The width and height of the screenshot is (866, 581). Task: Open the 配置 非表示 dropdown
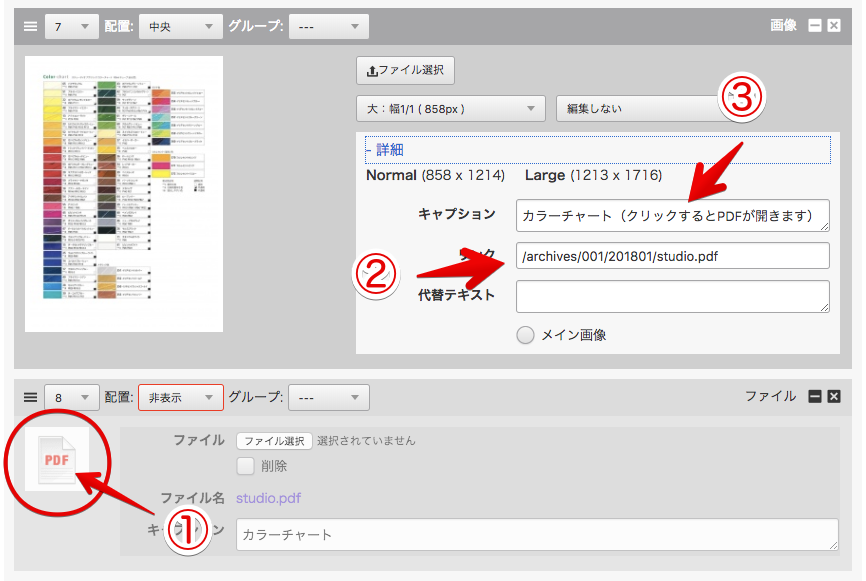pos(180,398)
